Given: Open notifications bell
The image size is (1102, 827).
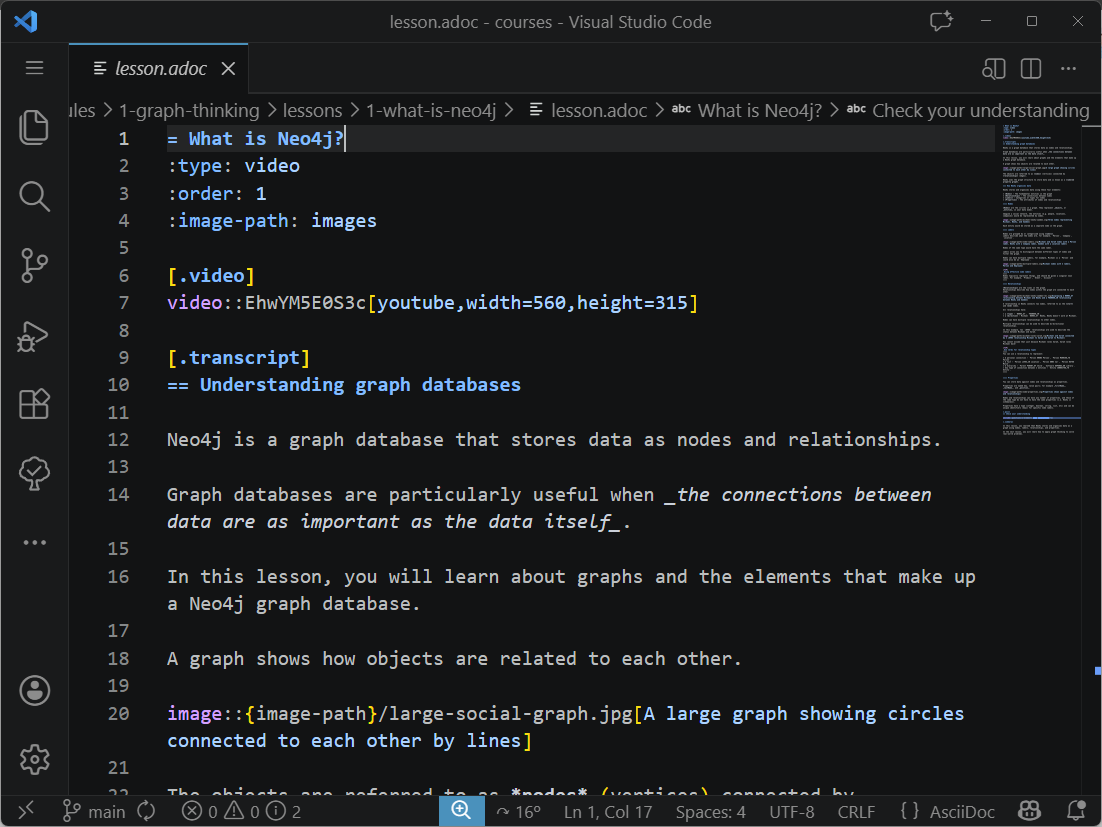Looking at the screenshot, I should coord(1076,812).
